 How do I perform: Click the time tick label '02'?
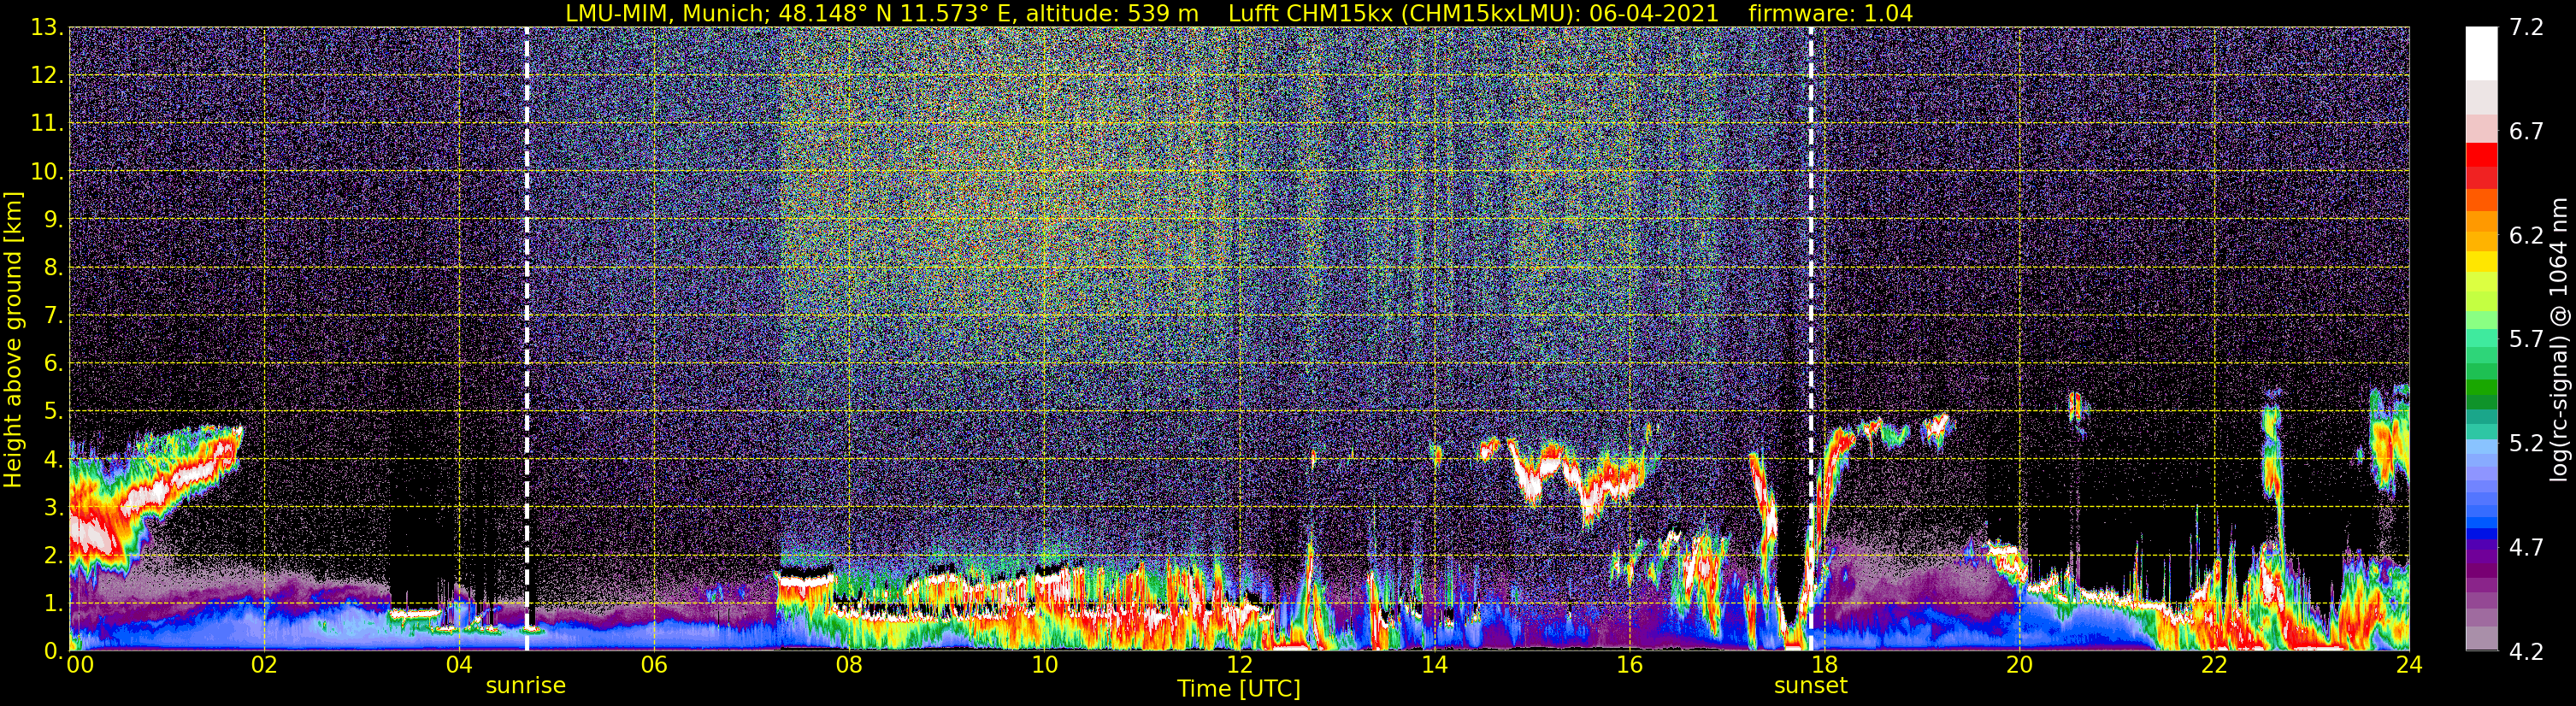coord(264,665)
